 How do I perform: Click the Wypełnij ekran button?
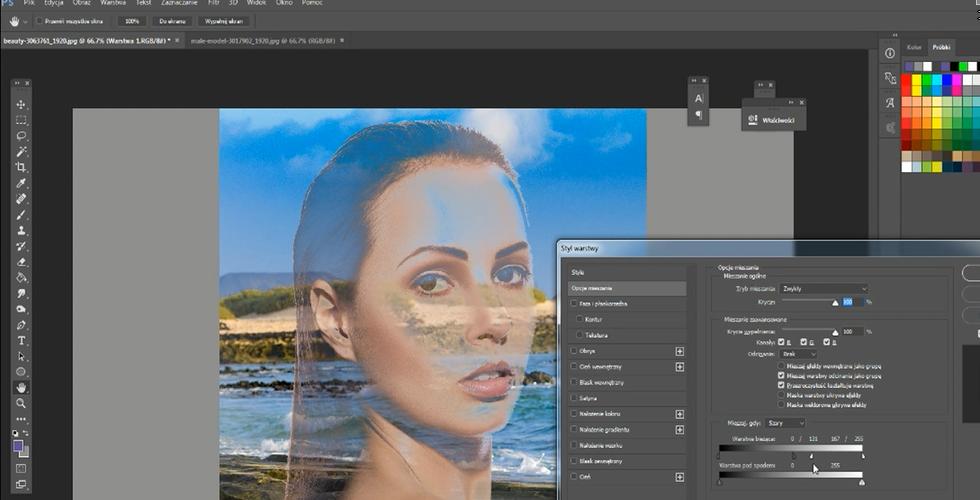224,21
